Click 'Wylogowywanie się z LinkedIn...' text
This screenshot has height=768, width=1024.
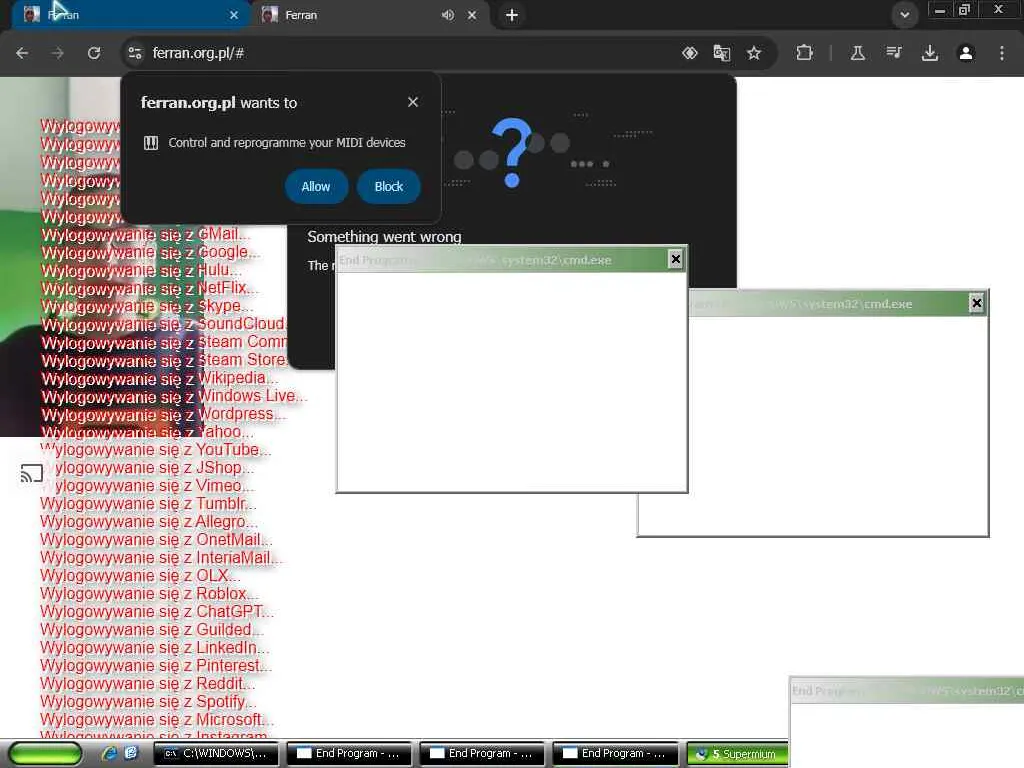tap(155, 648)
